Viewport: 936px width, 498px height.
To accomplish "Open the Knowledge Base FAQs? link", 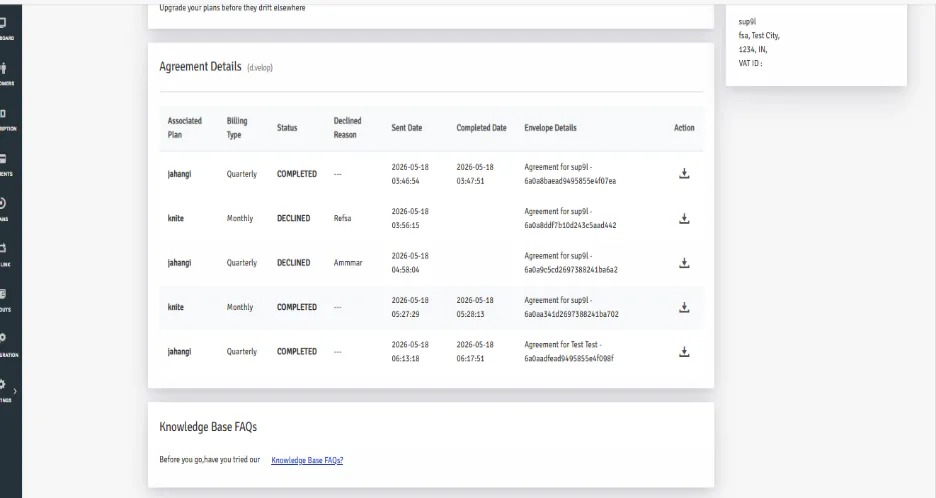I will (307, 460).
